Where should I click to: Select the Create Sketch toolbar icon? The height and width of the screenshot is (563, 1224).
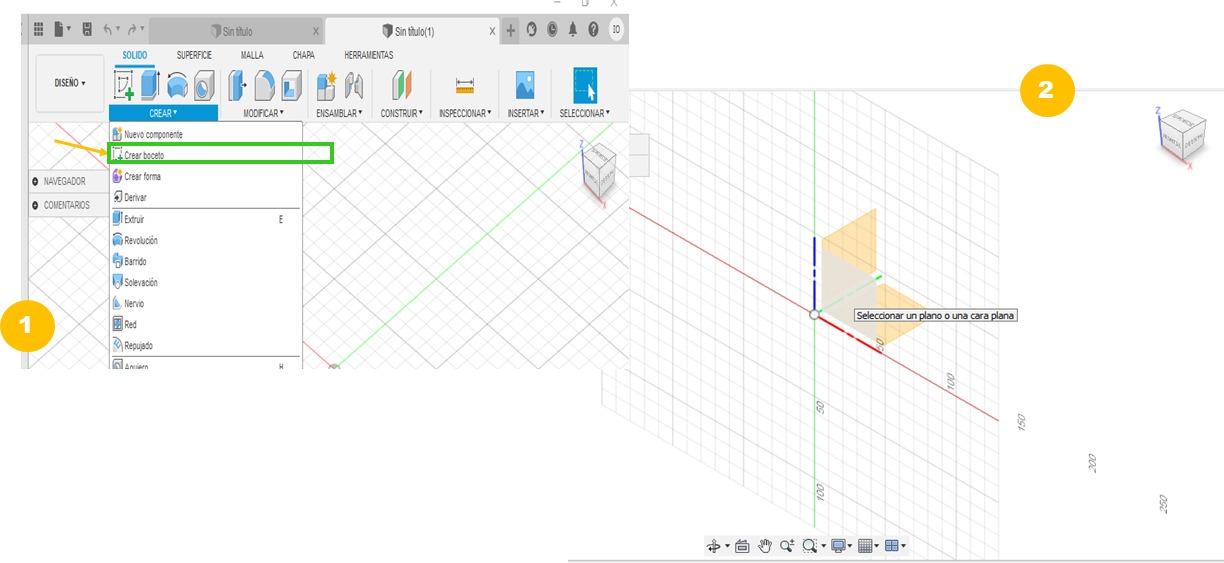(124, 86)
